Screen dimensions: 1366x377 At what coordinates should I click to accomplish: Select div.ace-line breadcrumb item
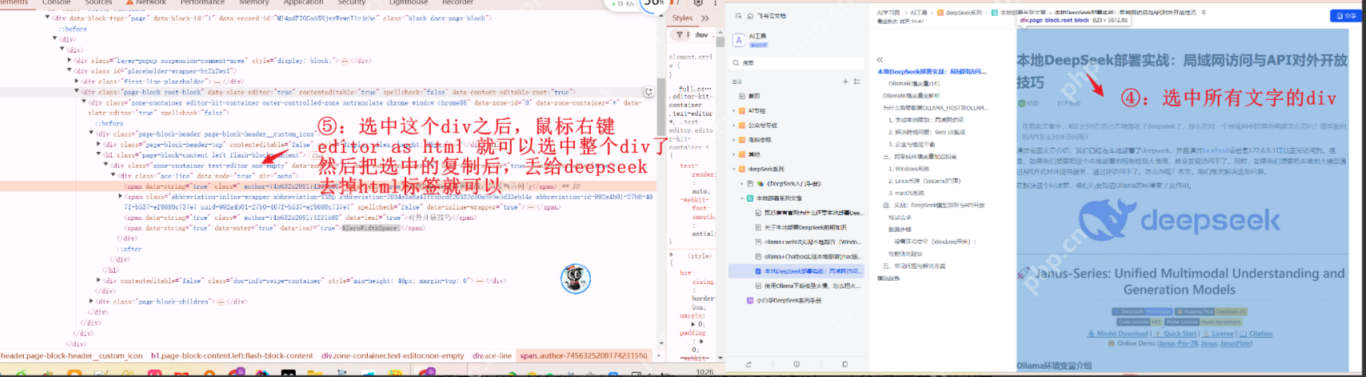pyautogui.click(x=493, y=355)
